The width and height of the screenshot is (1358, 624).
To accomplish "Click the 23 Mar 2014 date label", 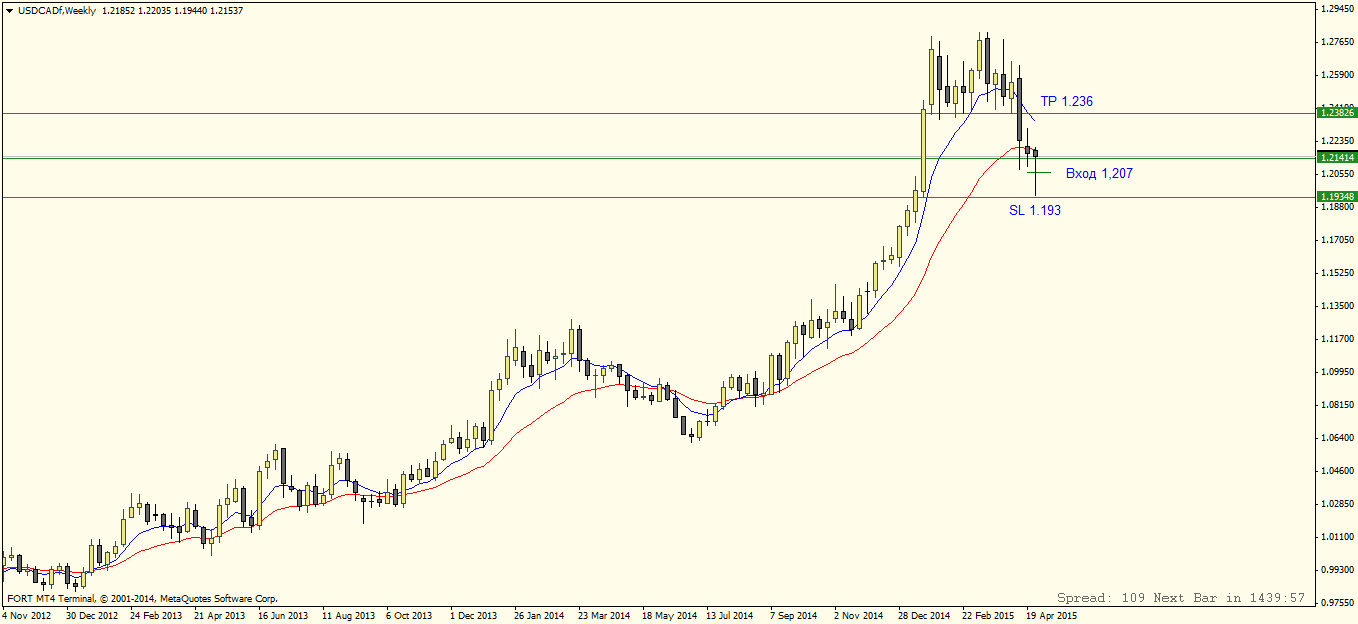I will click(x=604, y=616).
